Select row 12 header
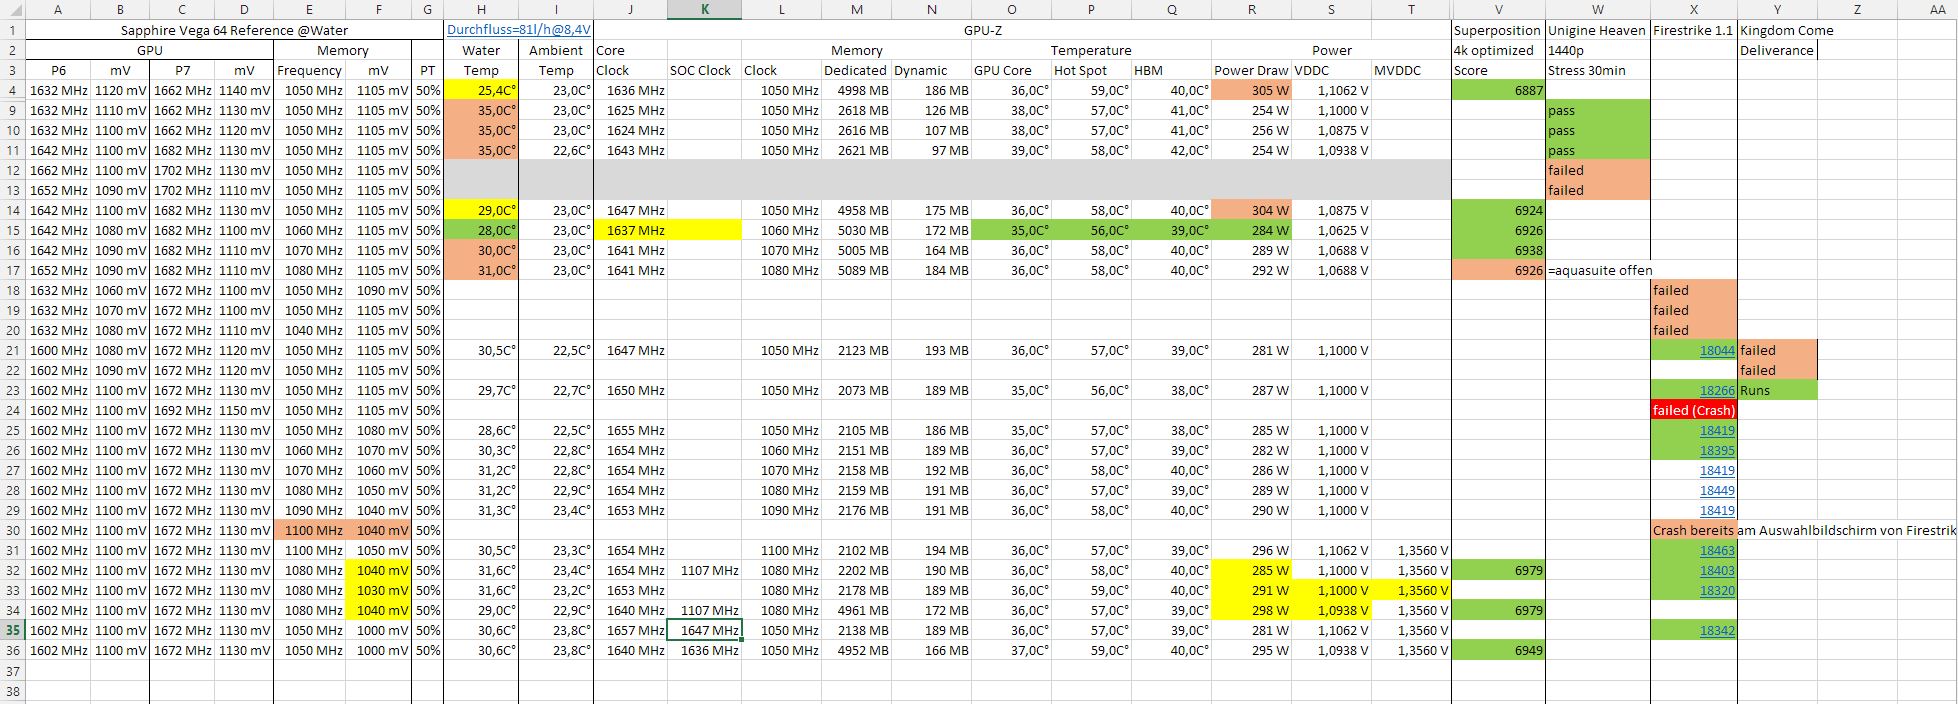Viewport: 1958px width, 704px height. (12, 170)
